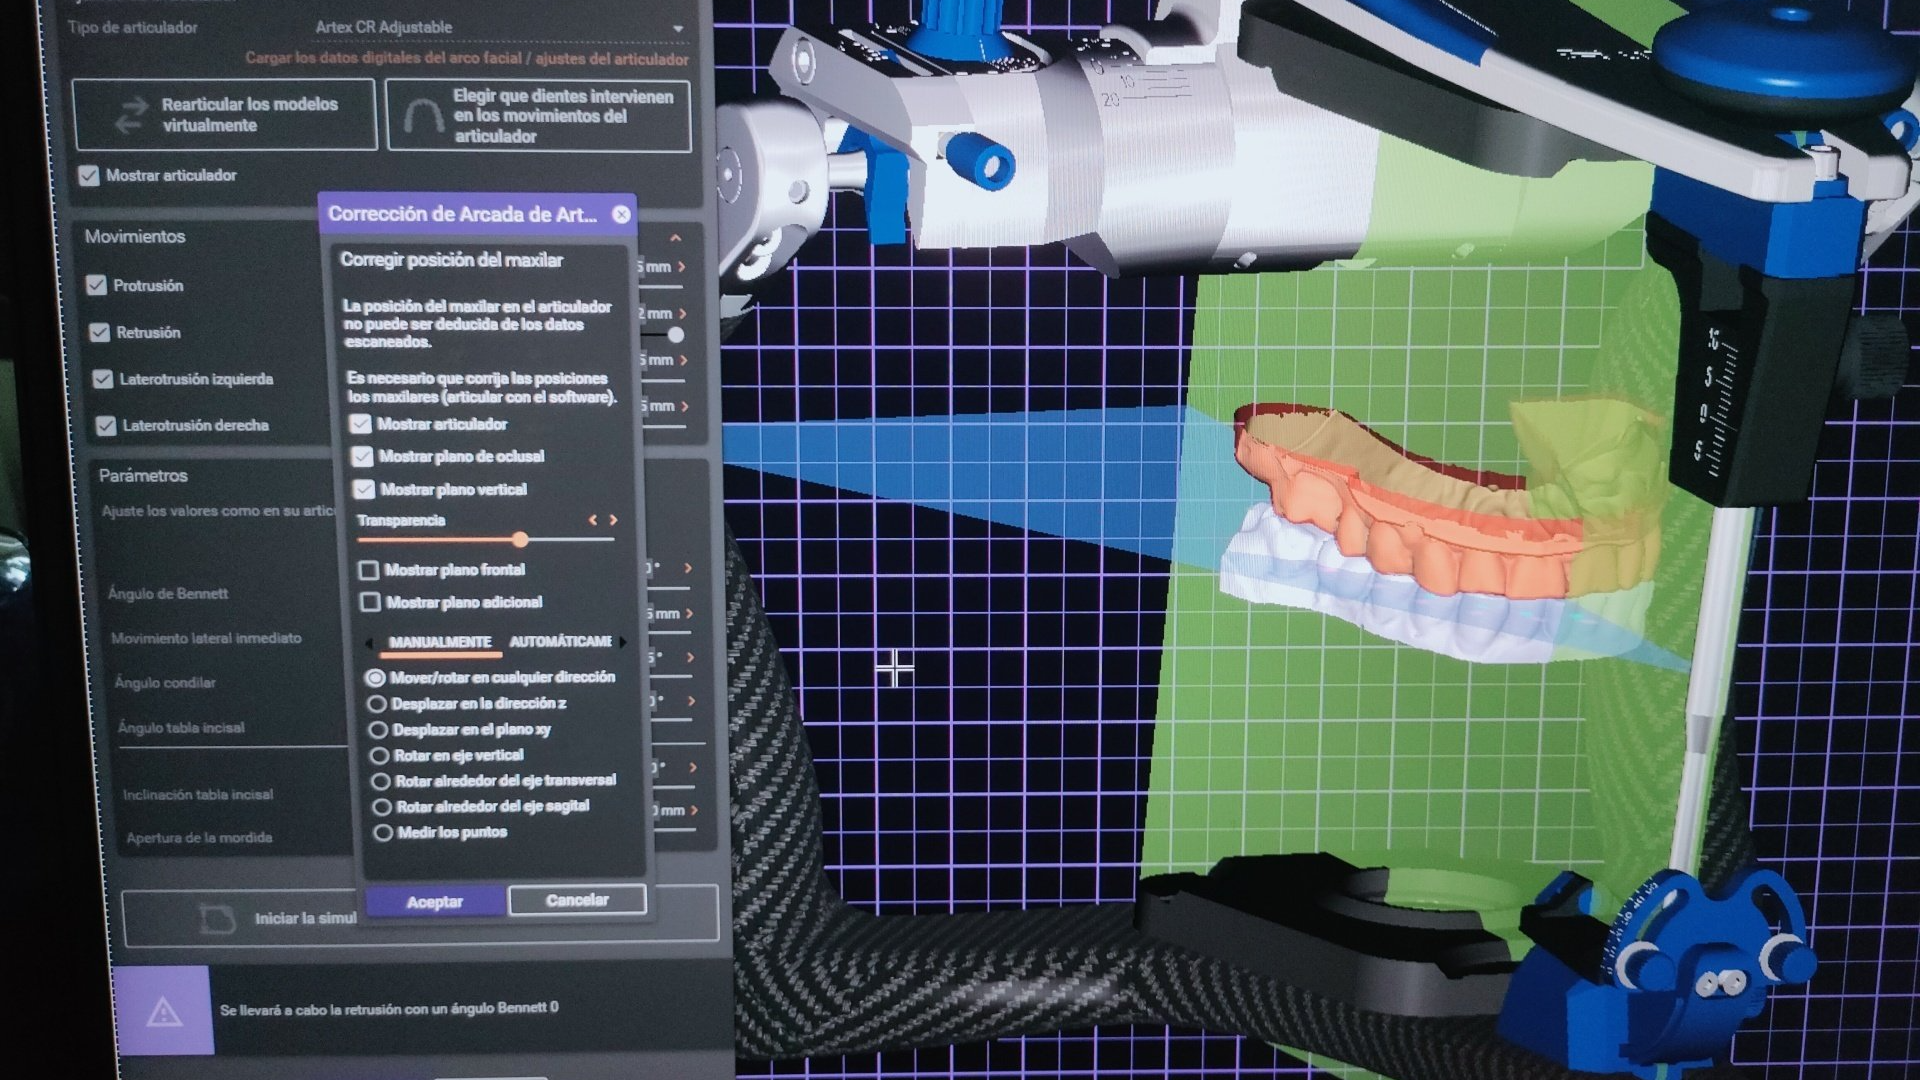This screenshot has height=1080, width=1920.
Task: Enable Mostrar plano frontal checkbox
Action: pos(369,570)
